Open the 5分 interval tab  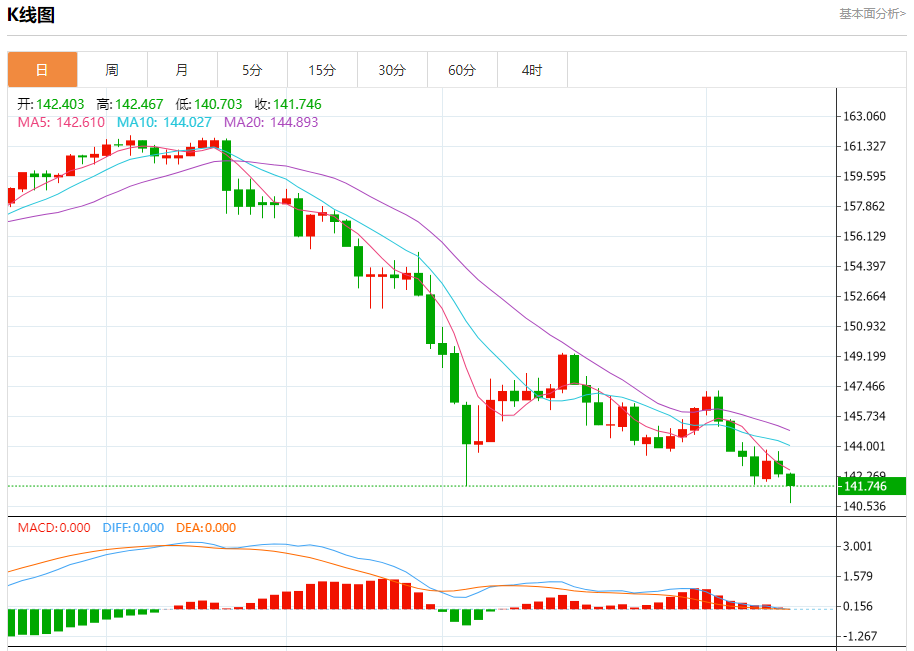(x=252, y=70)
